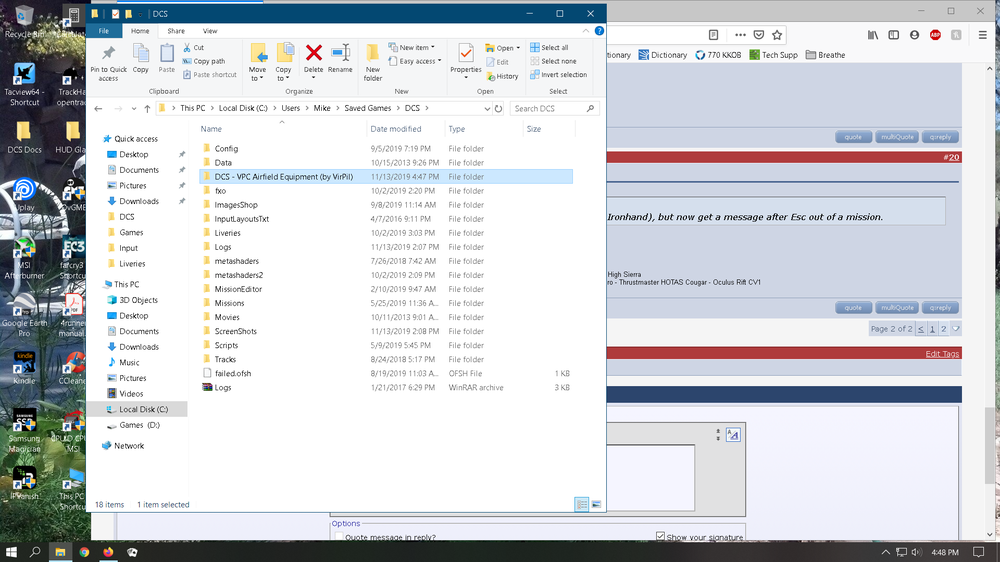Switch to View ribbon tab
Viewport: 1000px width, 562px height.
[210, 31]
